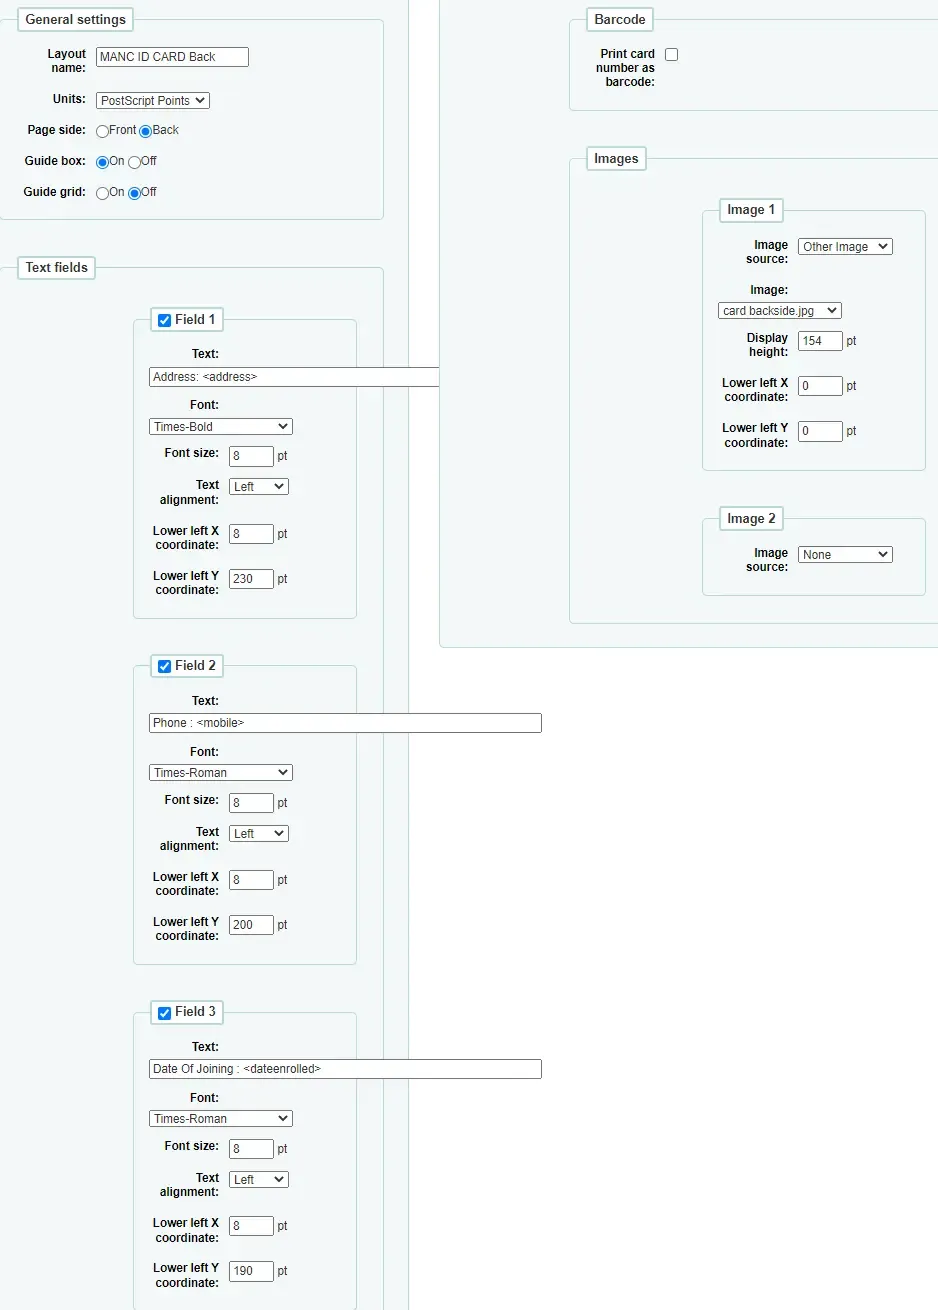
Task: Open Image 1 Image source dropdown
Action: coord(845,246)
